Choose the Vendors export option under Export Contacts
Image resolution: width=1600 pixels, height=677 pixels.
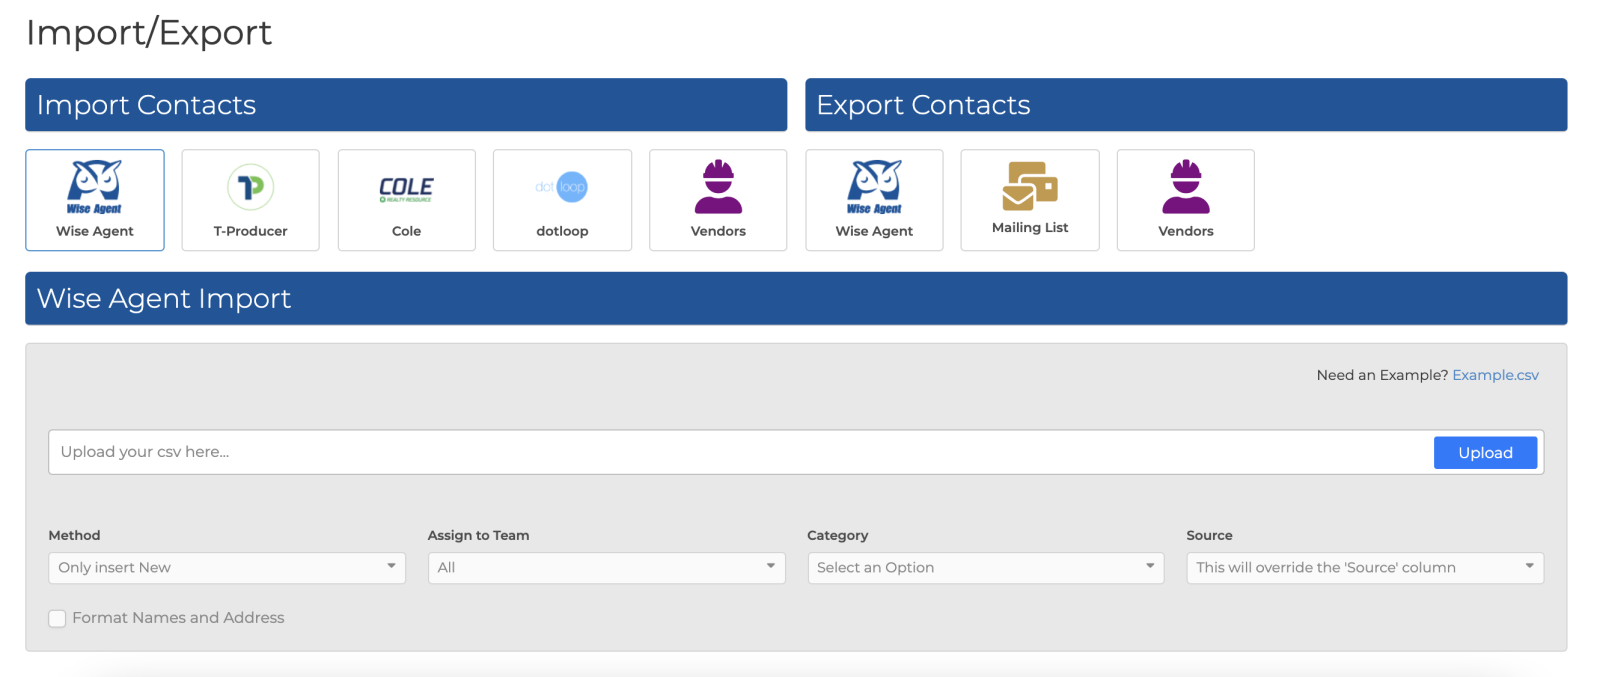pos(1186,200)
